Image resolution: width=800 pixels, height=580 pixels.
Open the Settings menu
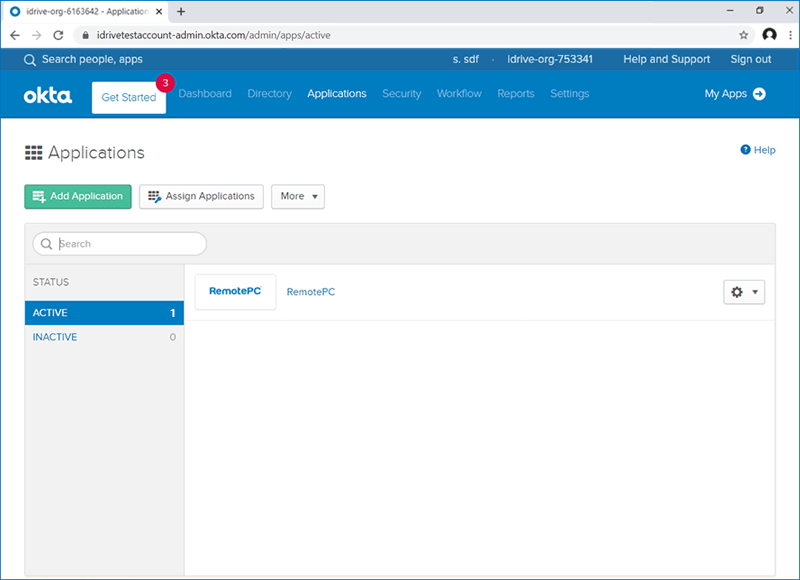[569, 94]
